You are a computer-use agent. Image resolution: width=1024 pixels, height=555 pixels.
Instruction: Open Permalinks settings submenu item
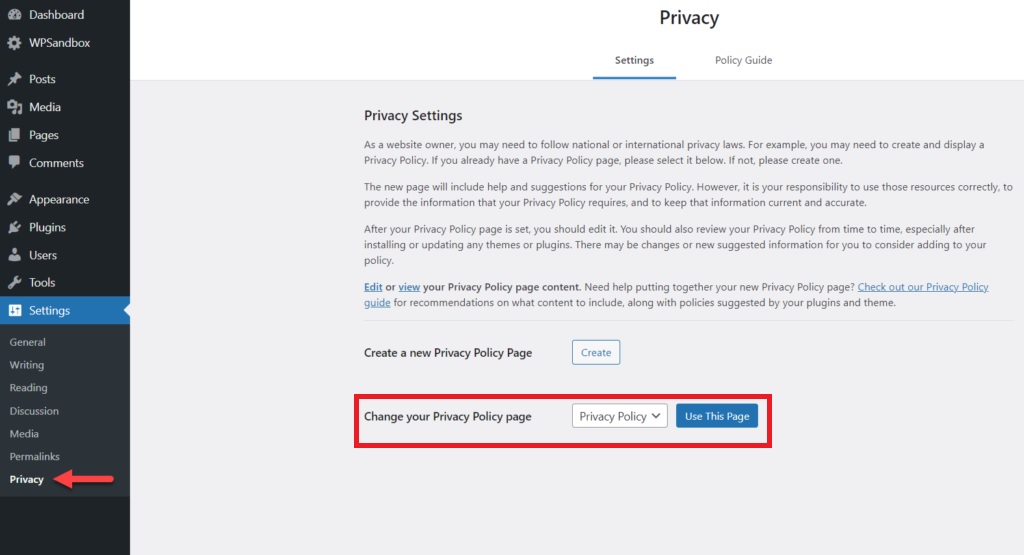pyautogui.click(x=35, y=456)
